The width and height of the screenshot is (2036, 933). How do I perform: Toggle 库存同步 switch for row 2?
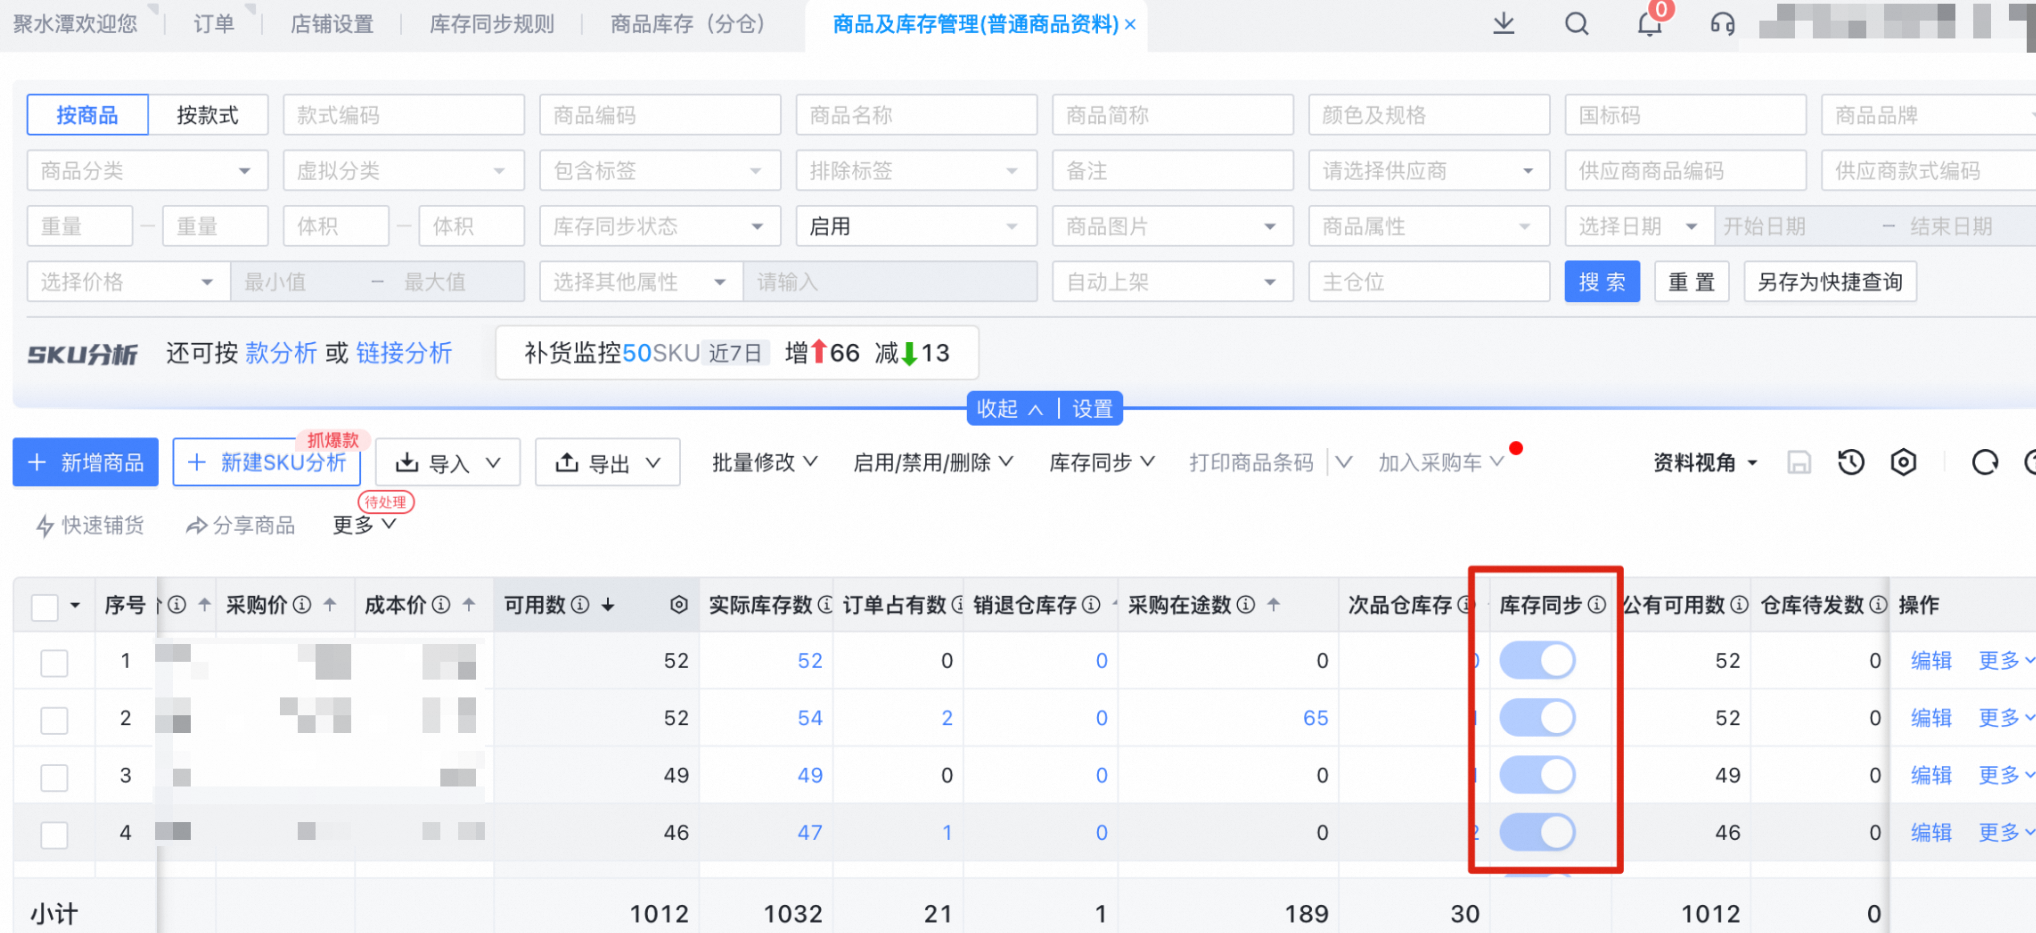1537,717
